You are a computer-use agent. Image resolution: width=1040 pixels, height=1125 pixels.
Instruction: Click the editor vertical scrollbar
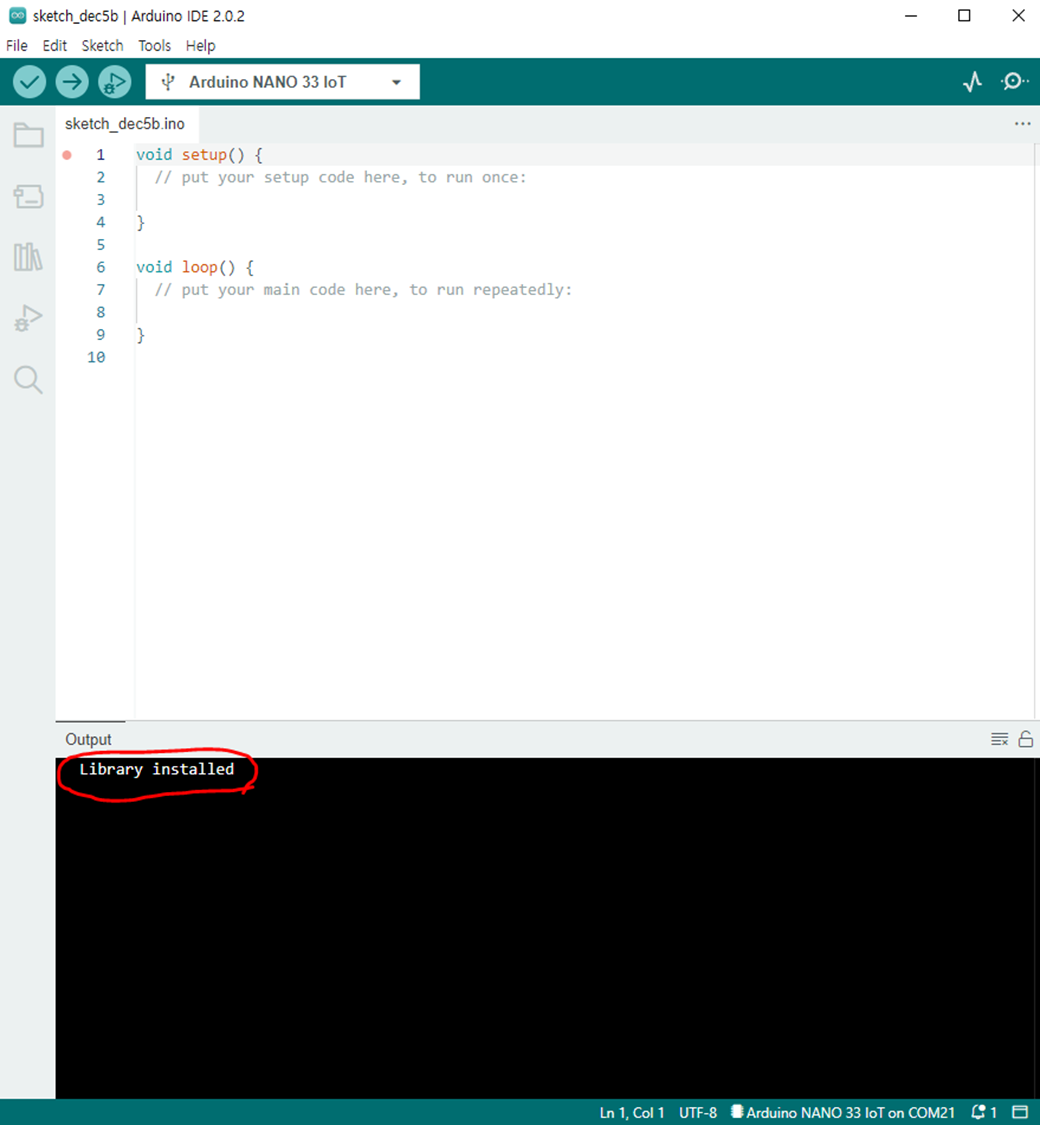click(1036, 430)
